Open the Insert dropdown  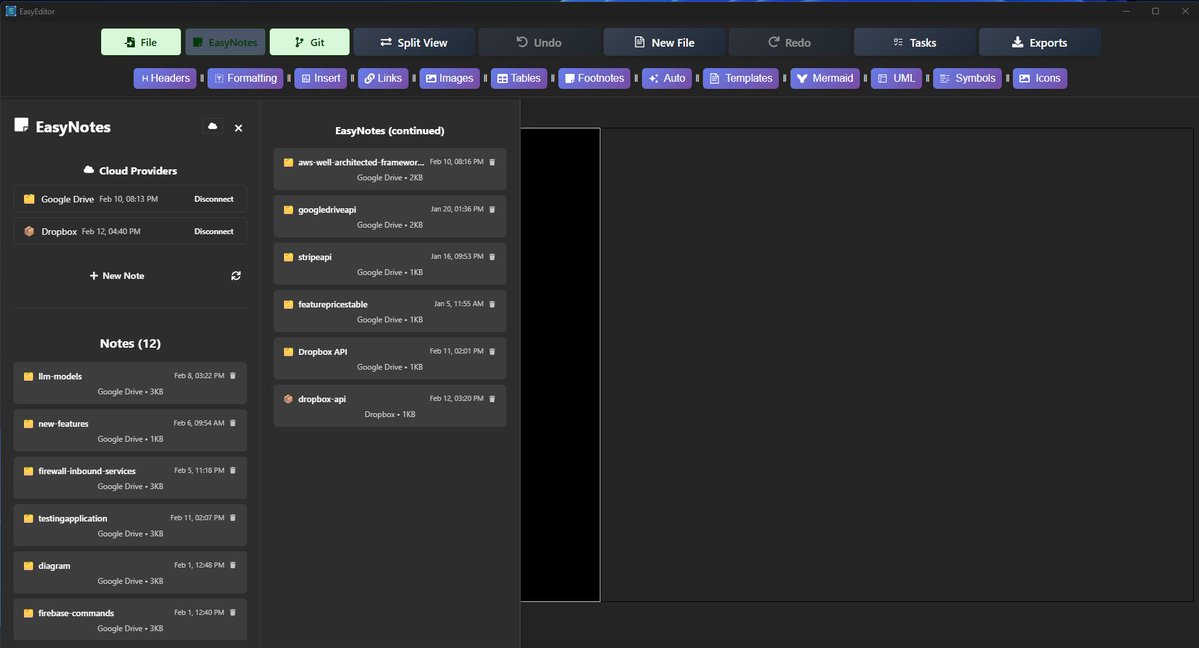pos(320,78)
